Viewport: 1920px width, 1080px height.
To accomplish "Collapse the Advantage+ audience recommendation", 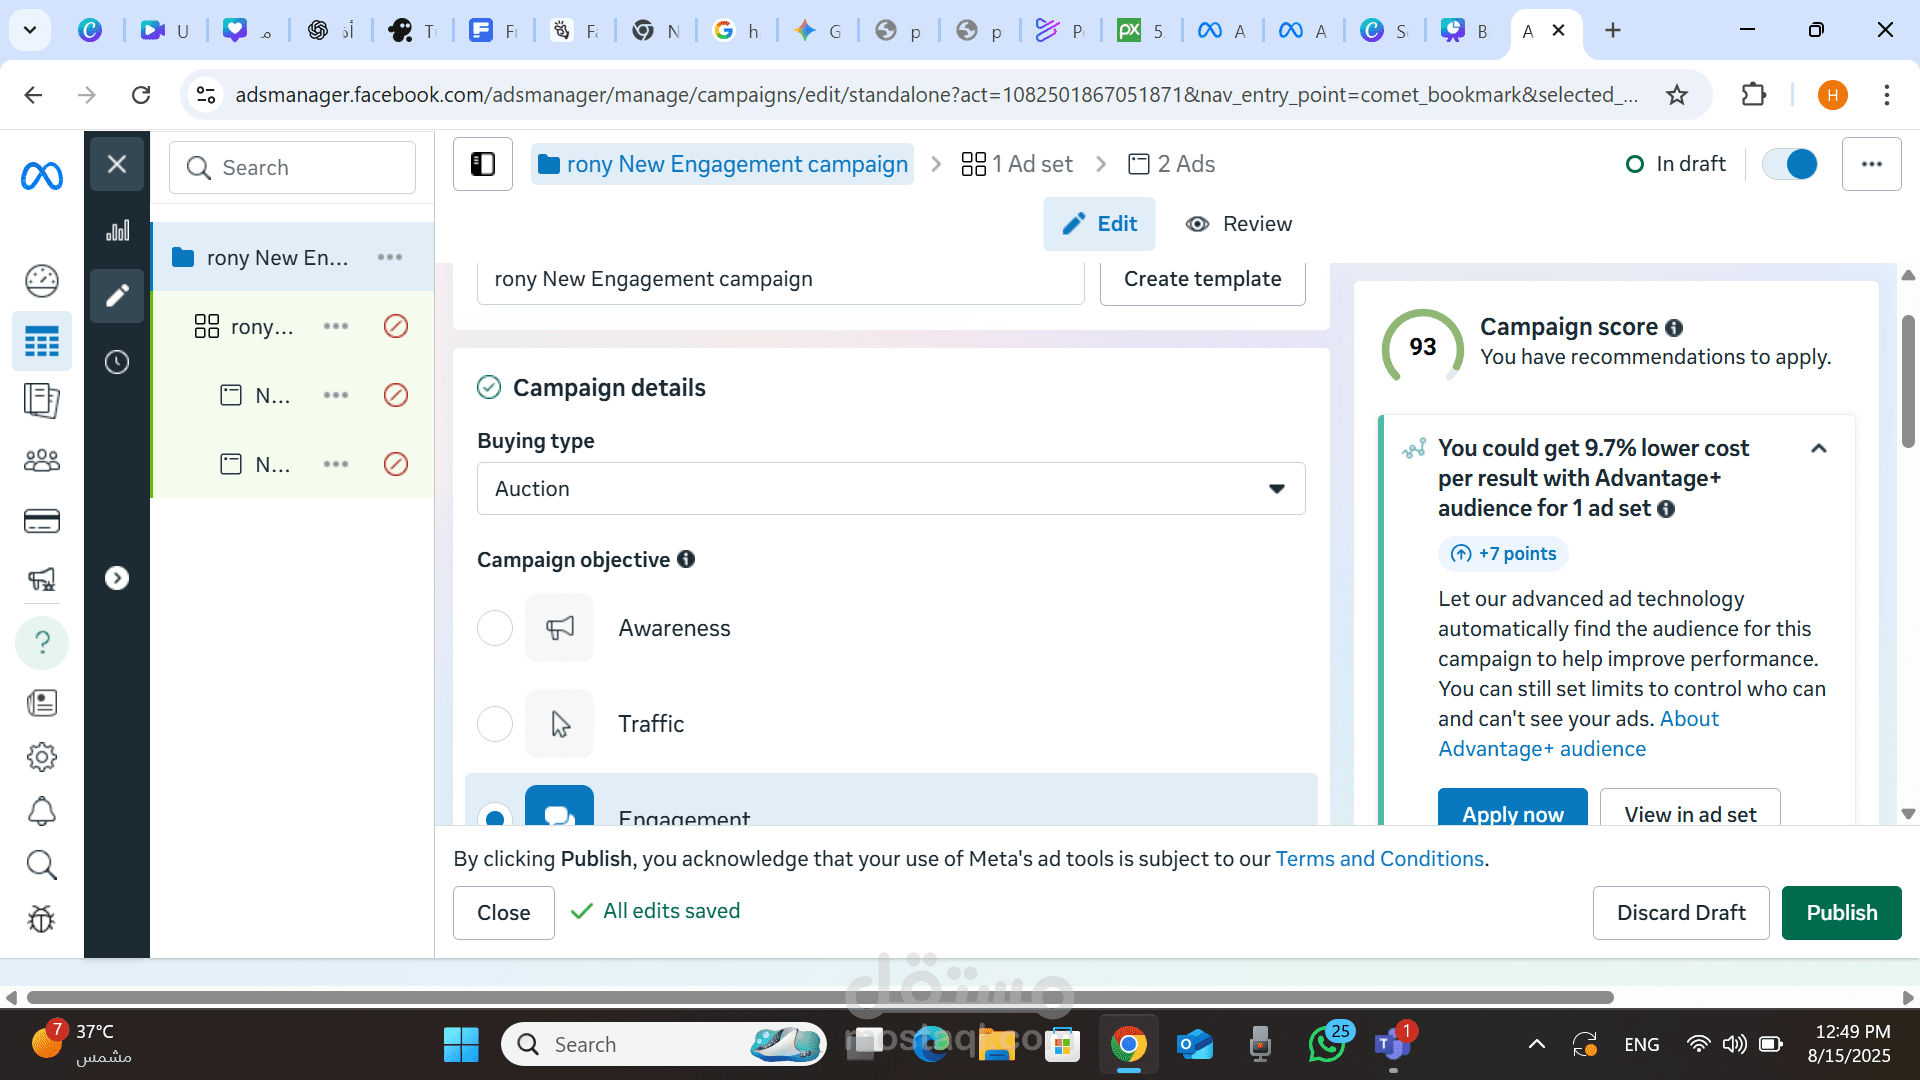I will (1819, 449).
